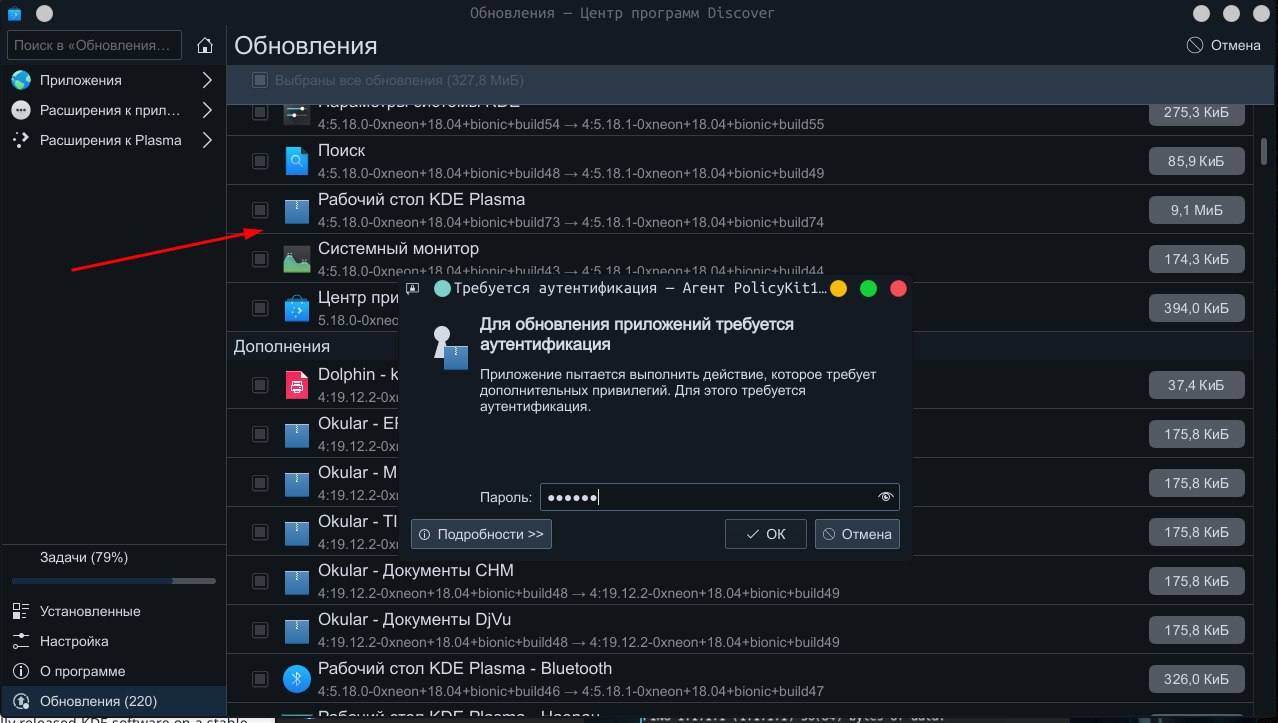Expand Расширения к Plasma arrow

tap(207, 140)
